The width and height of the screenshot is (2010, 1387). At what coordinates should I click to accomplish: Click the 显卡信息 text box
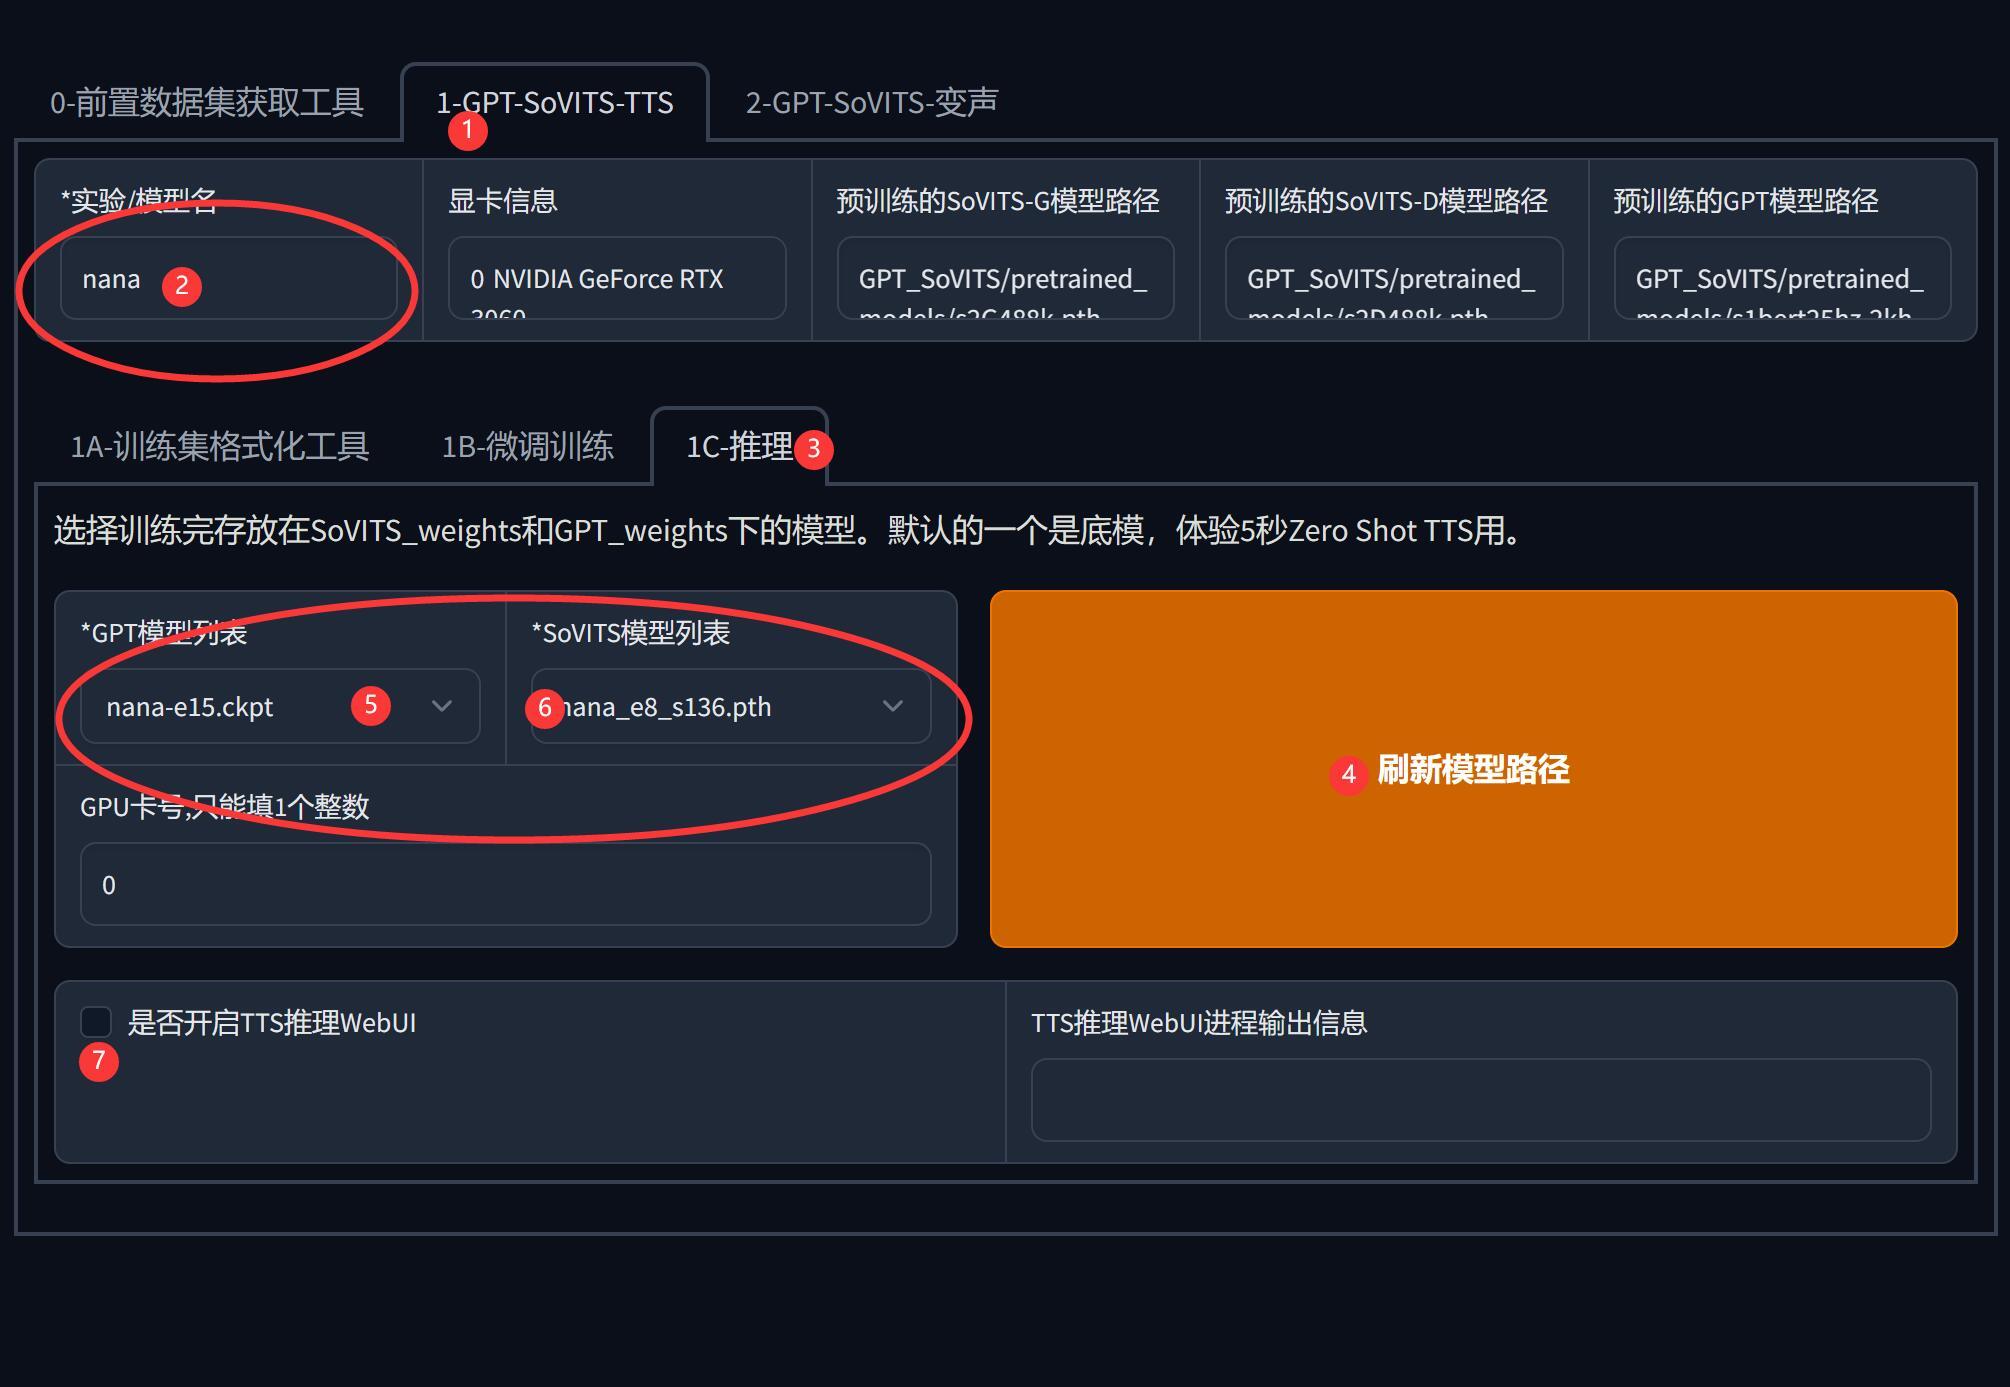pos(617,279)
